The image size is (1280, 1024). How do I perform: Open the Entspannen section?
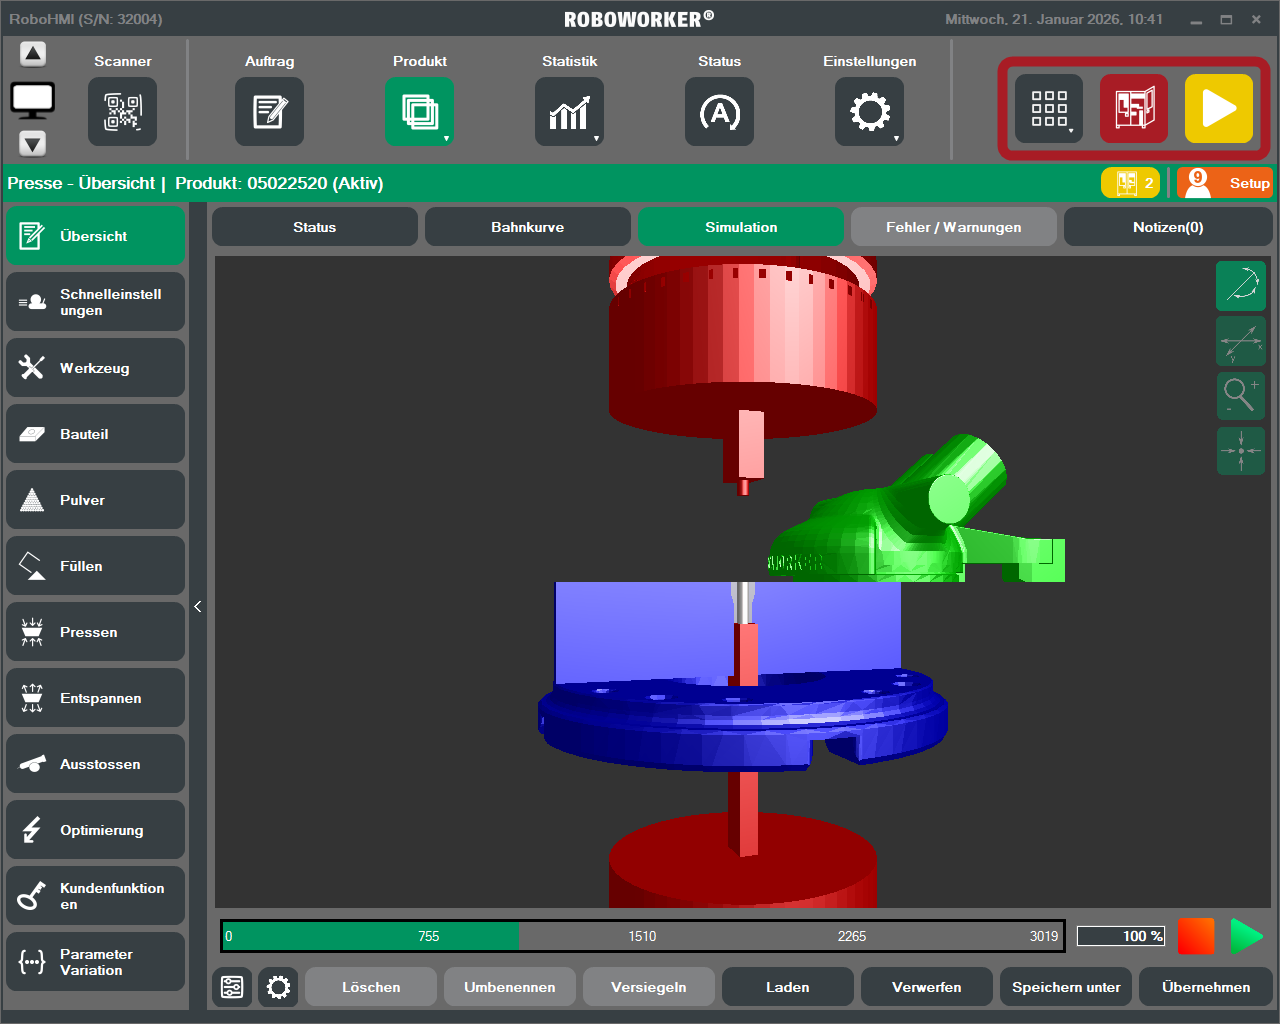point(96,698)
